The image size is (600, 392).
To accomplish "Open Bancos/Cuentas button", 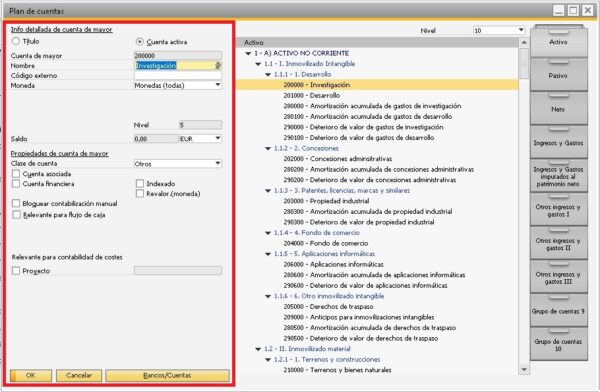I will pos(167,375).
